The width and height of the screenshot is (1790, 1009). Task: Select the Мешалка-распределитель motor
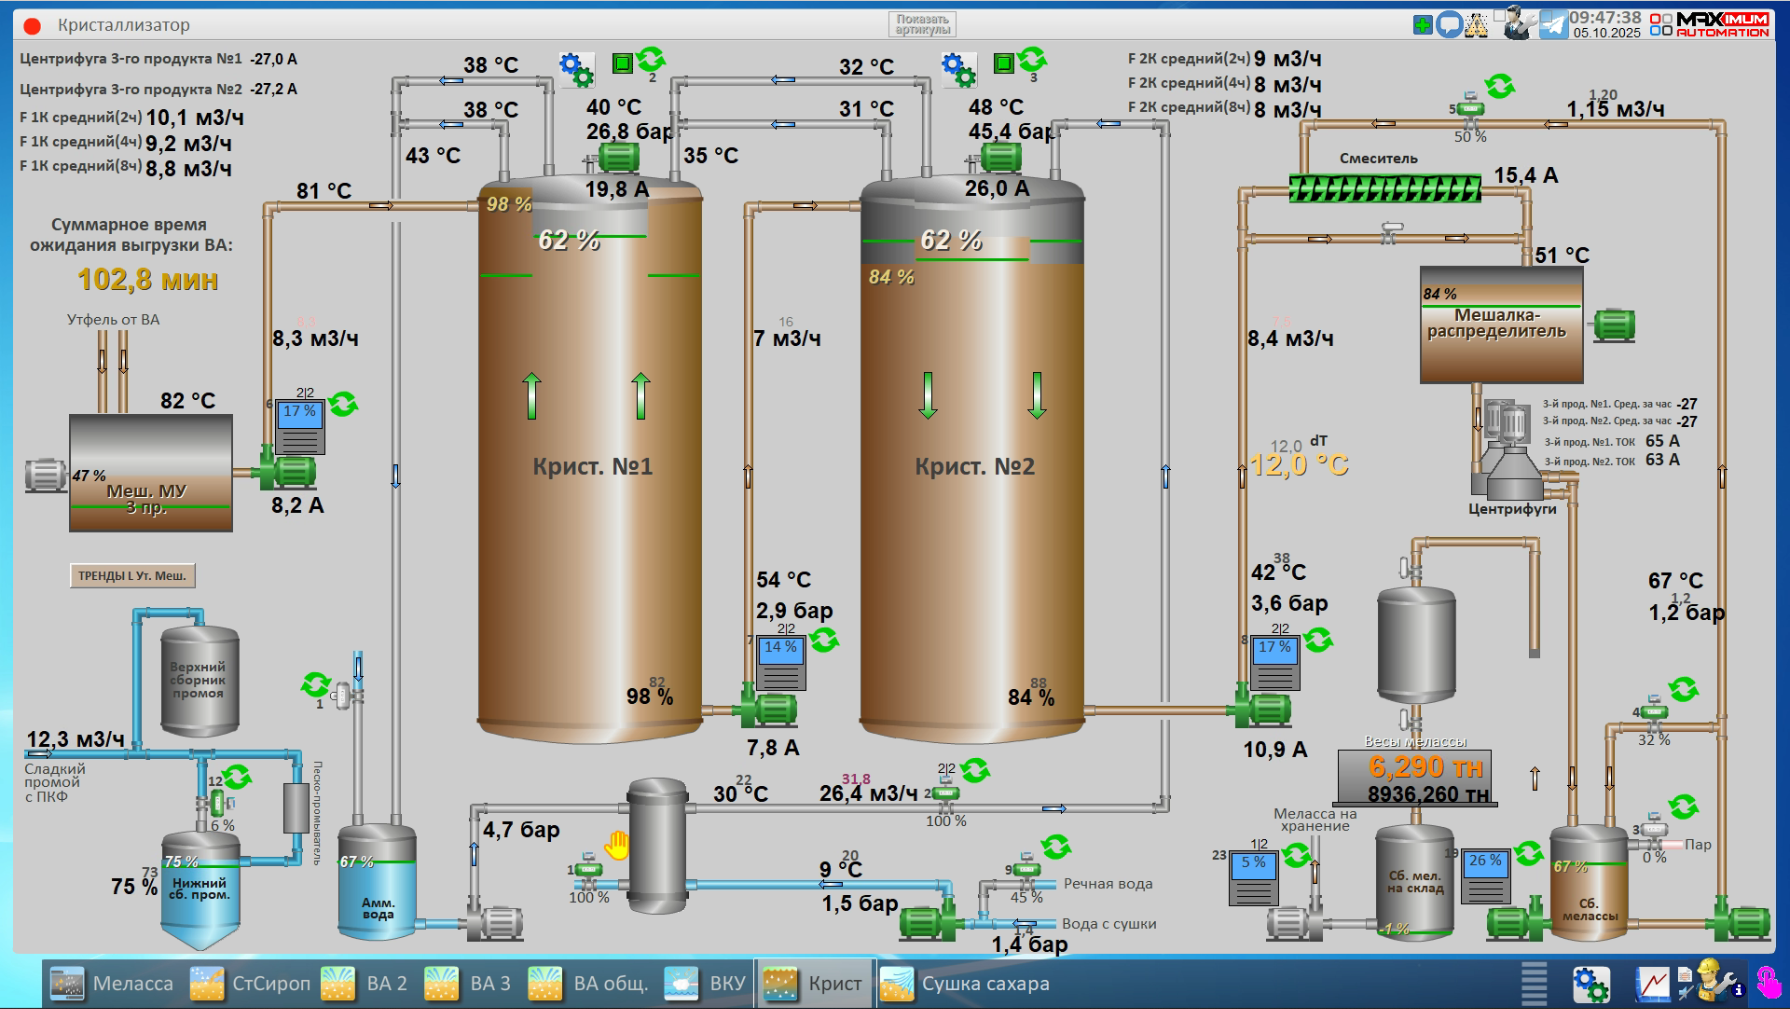[1613, 325]
